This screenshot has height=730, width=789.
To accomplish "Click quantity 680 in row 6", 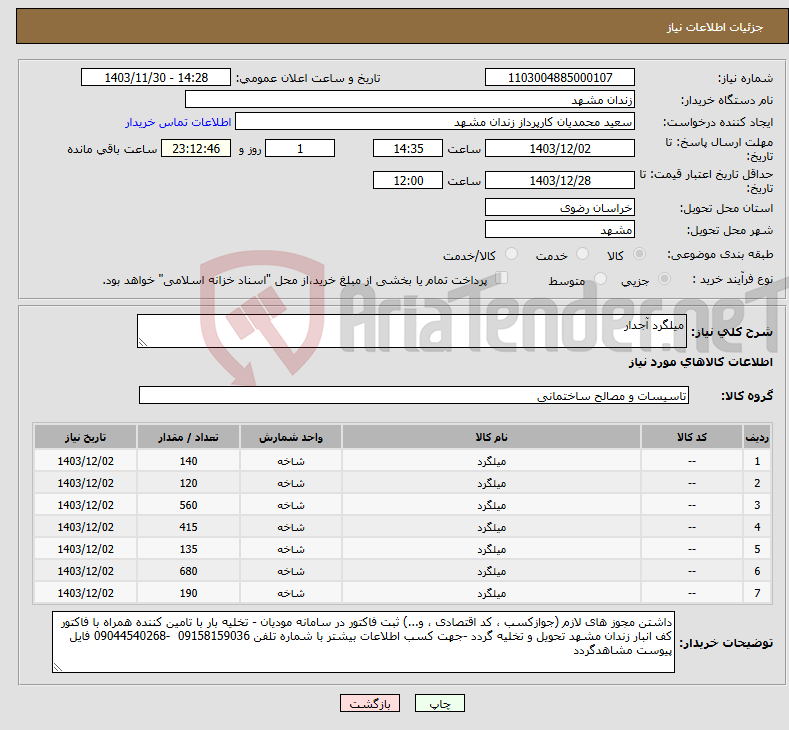I will click(x=188, y=571).
